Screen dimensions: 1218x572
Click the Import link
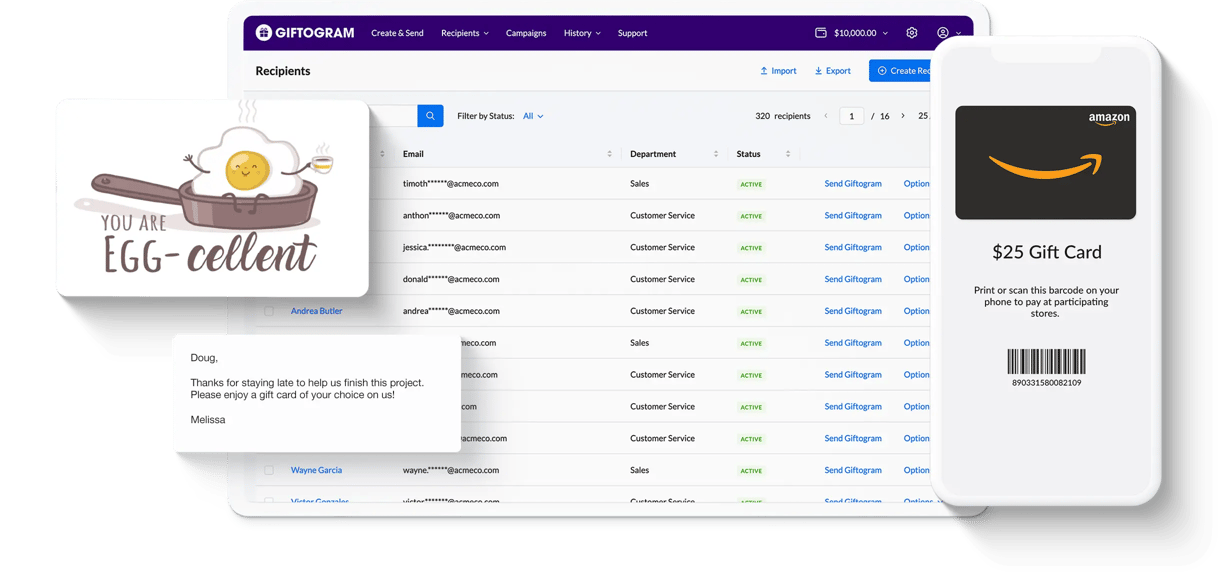tap(778, 71)
